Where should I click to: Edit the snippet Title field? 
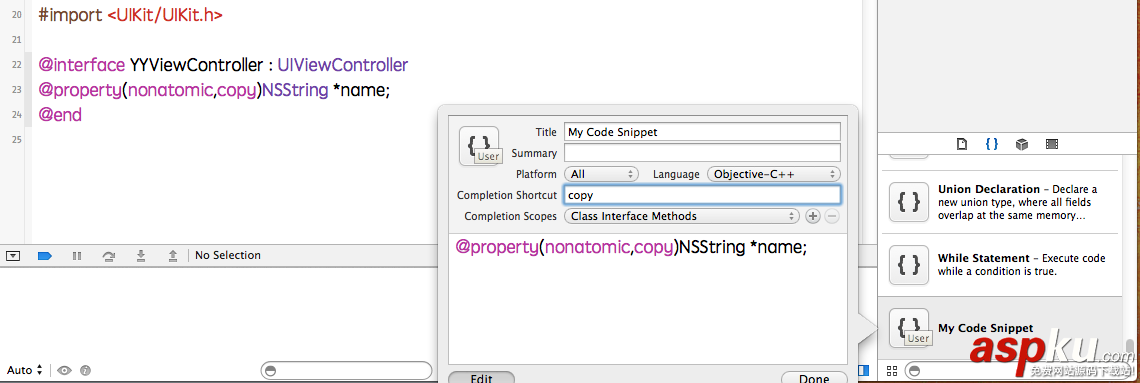click(x=702, y=132)
